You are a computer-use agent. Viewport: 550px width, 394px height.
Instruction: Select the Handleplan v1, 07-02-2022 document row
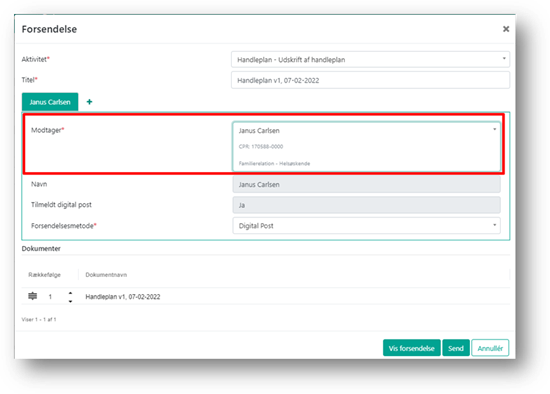pyautogui.click(x=266, y=296)
